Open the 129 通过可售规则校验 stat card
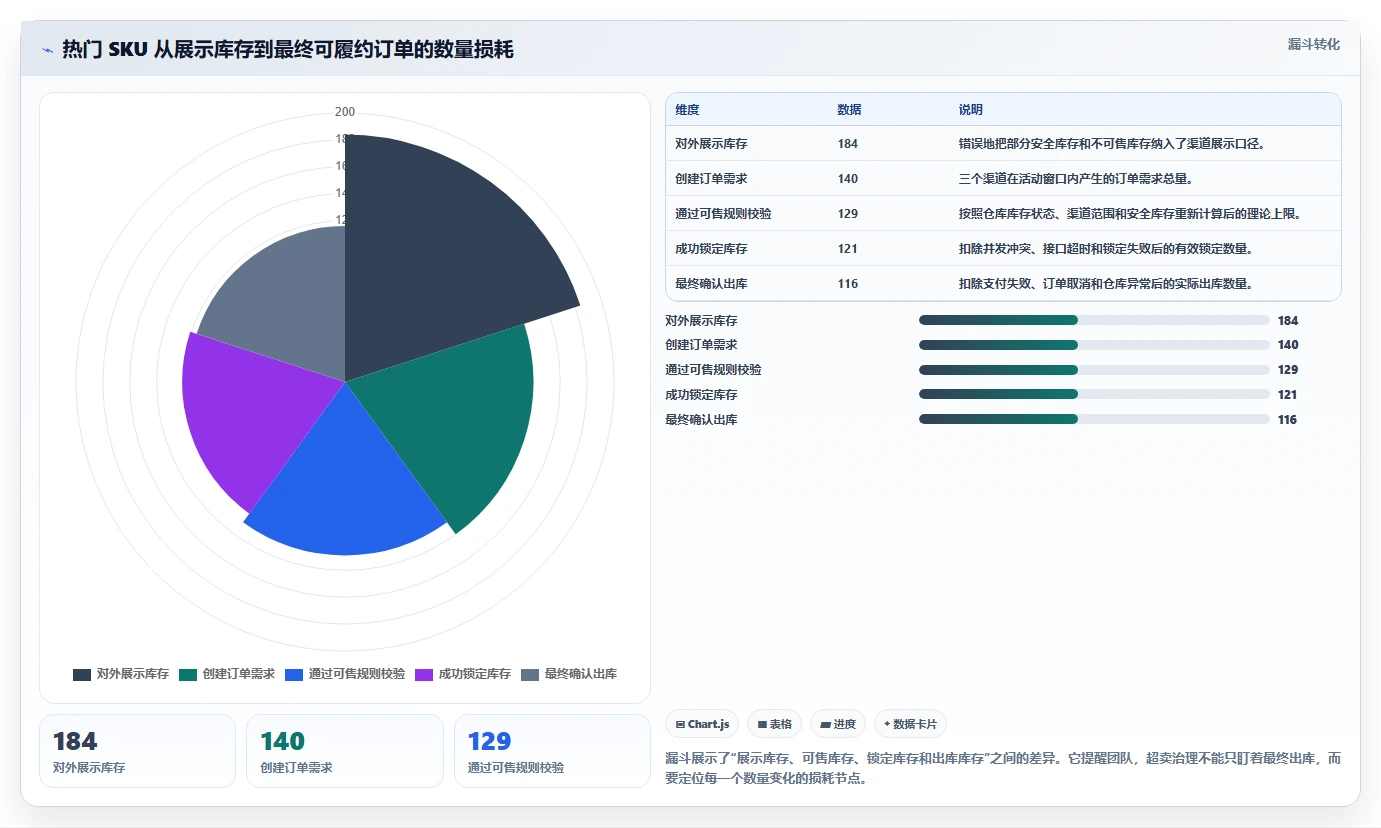Viewport: 1381px width, 828px height. coord(552,751)
